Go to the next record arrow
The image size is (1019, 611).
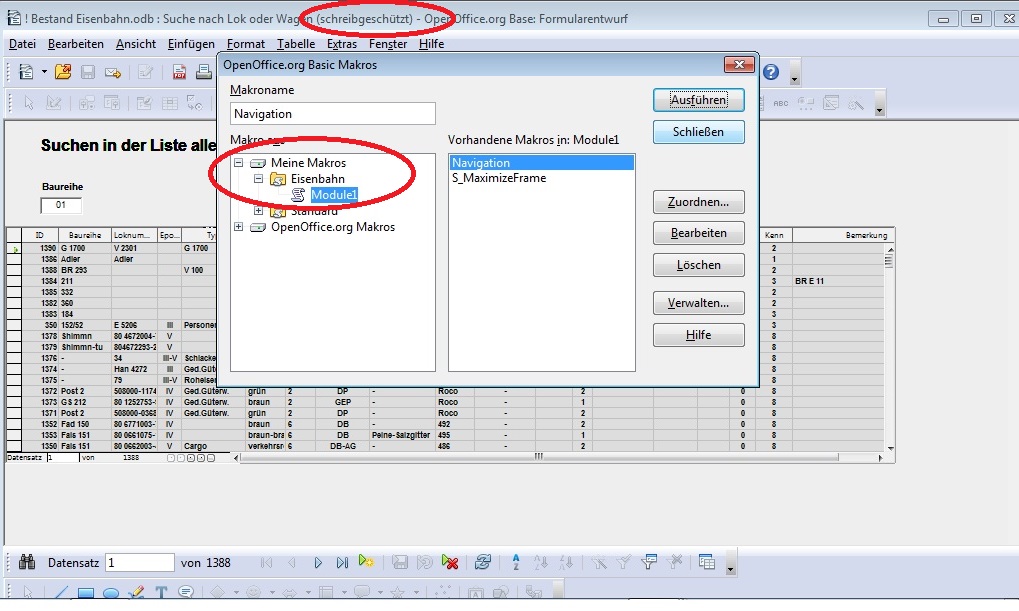318,563
